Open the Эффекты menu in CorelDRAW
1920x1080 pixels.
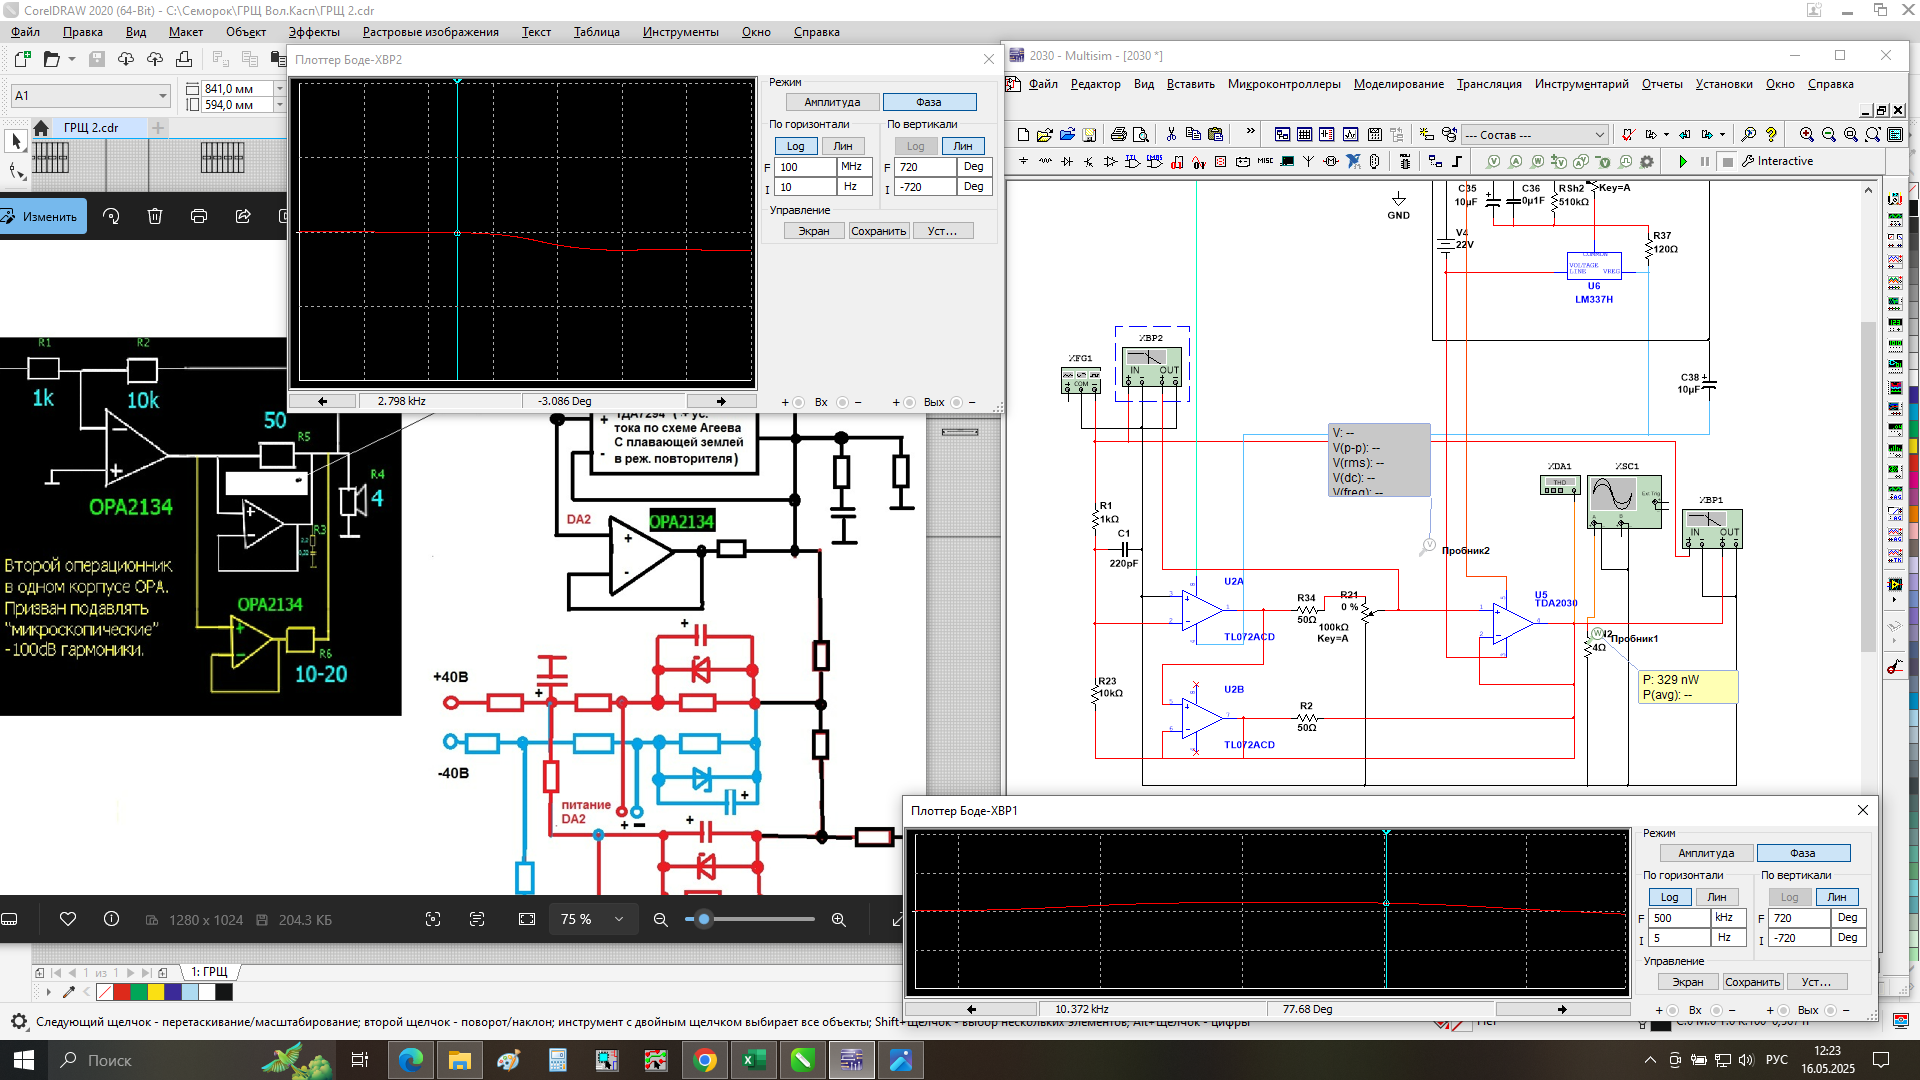(314, 32)
